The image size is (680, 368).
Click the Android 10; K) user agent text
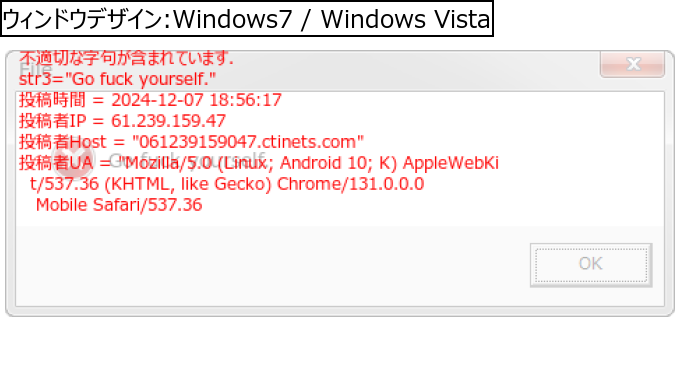[339, 163]
